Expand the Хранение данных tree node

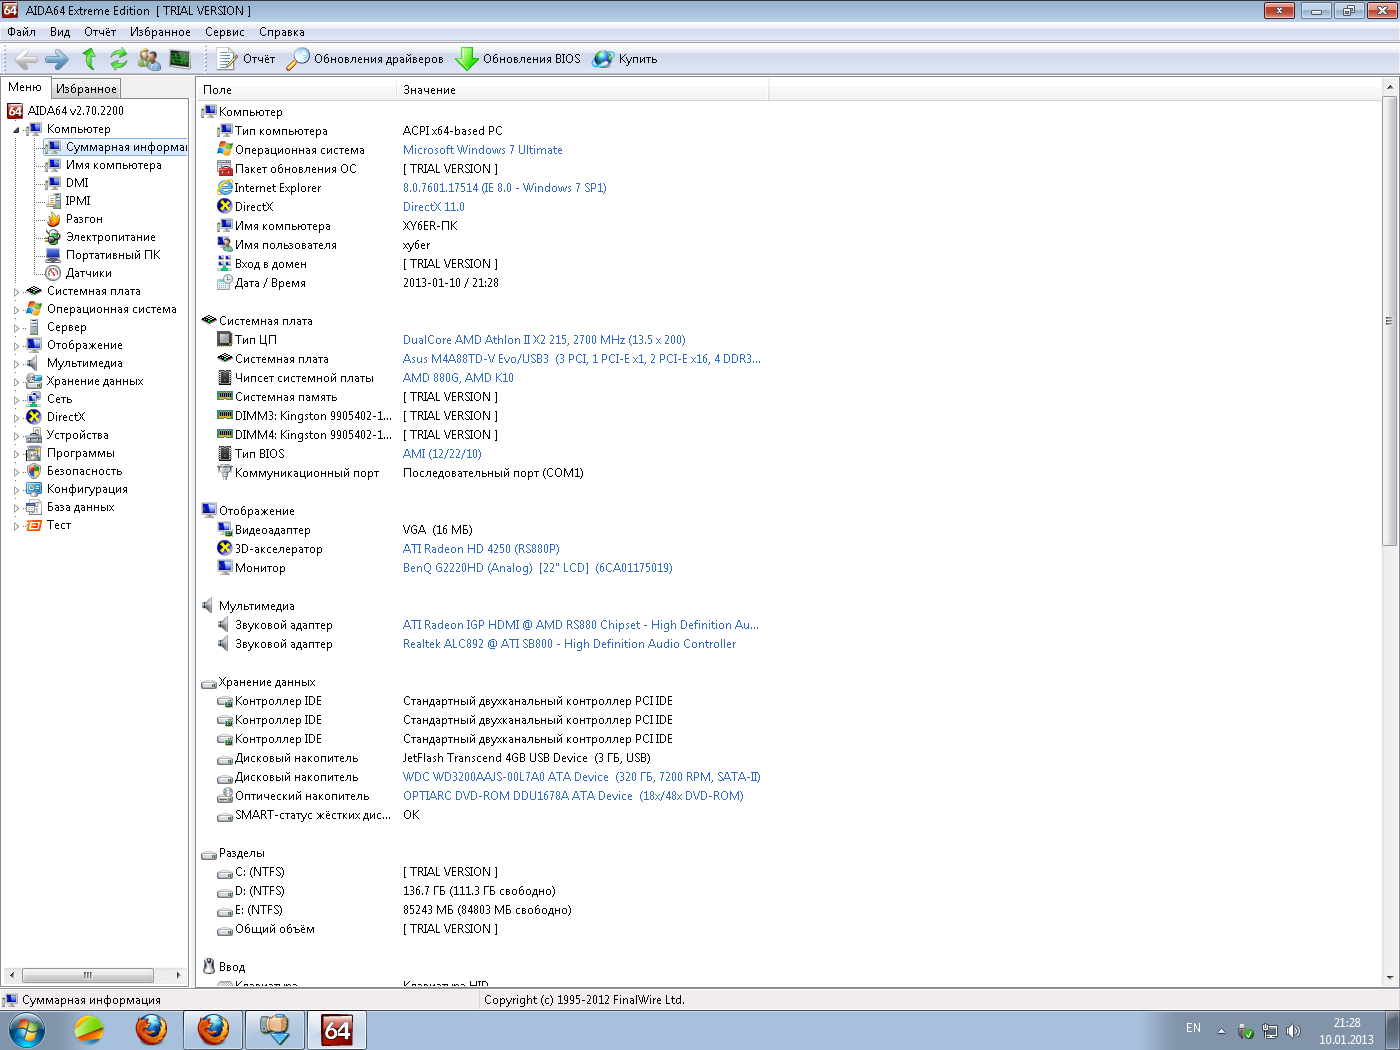click(x=16, y=382)
